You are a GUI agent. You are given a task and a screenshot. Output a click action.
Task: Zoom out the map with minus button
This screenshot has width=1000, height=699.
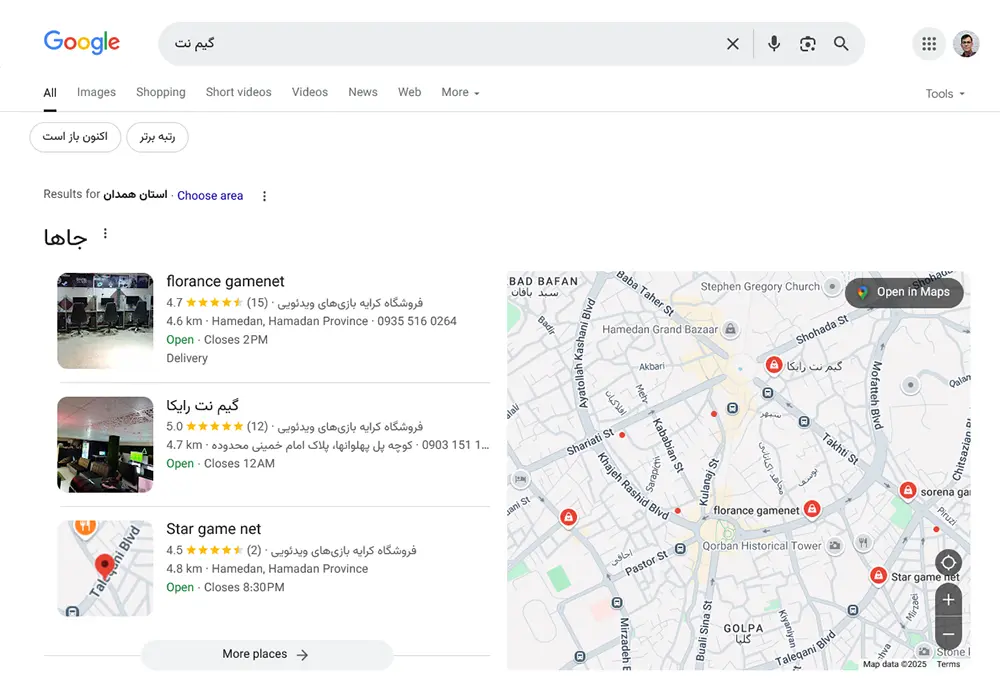948,634
